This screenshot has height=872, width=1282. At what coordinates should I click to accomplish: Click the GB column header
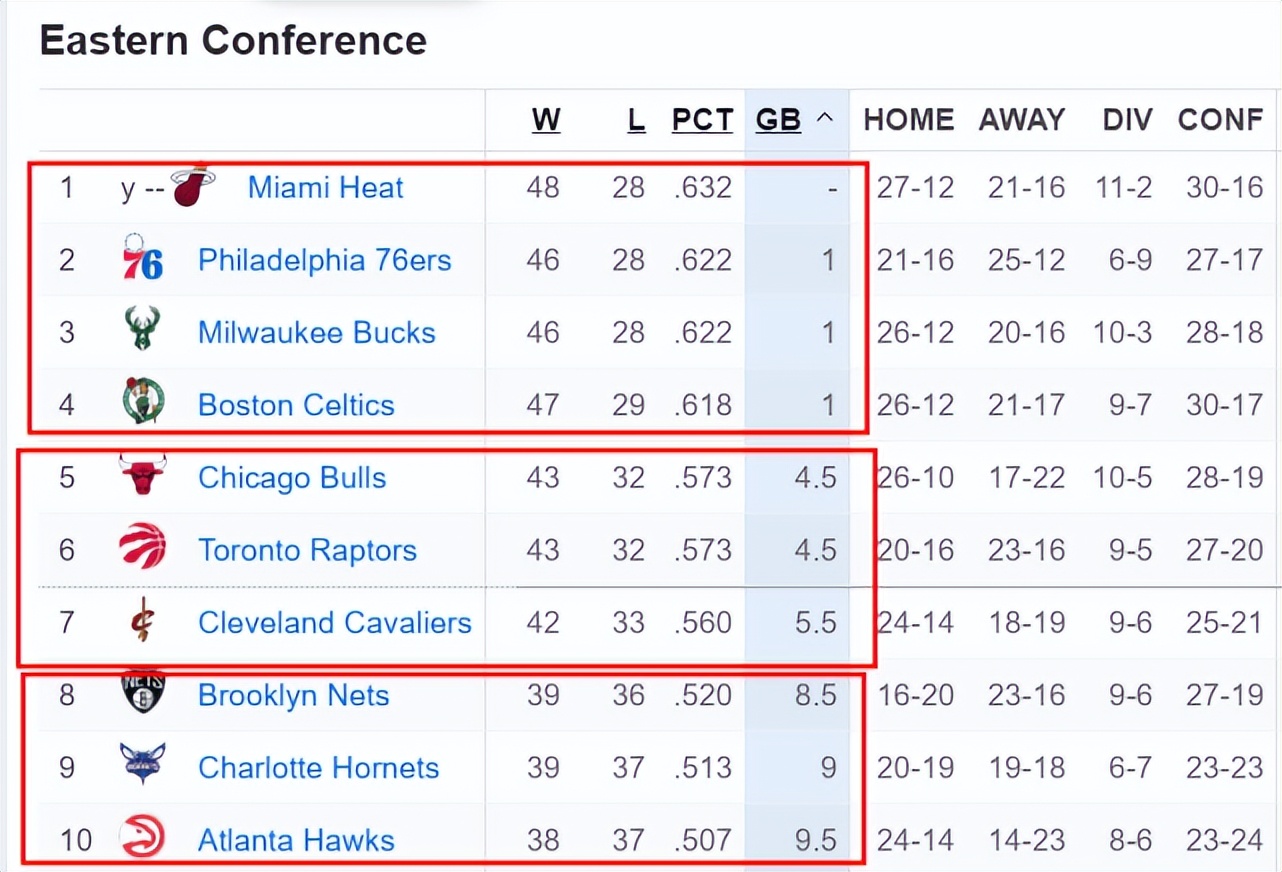(778, 120)
